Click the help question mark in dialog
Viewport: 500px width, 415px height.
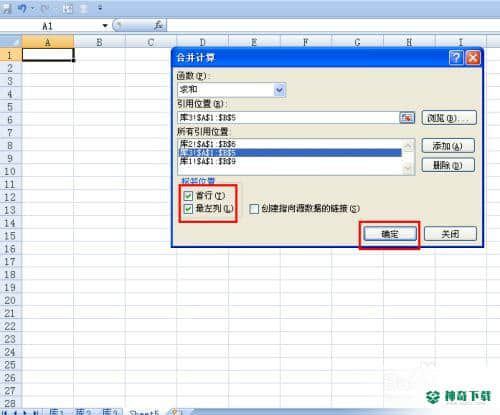[x=456, y=58]
